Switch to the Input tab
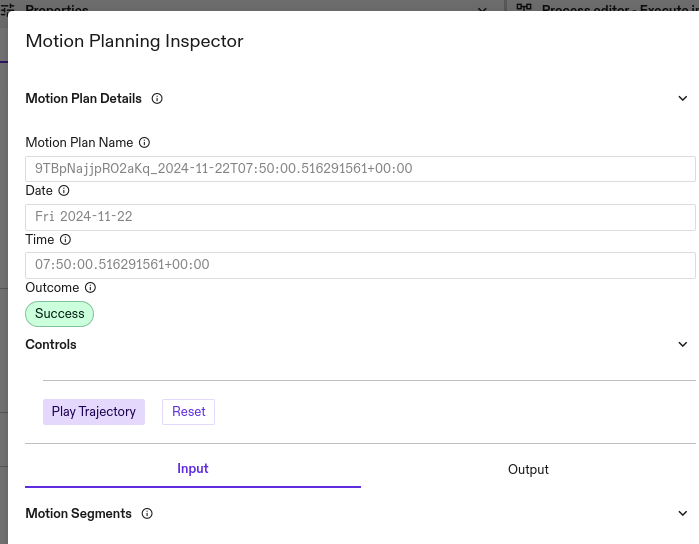The width and height of the screenshot is (699, 544). 193,469
